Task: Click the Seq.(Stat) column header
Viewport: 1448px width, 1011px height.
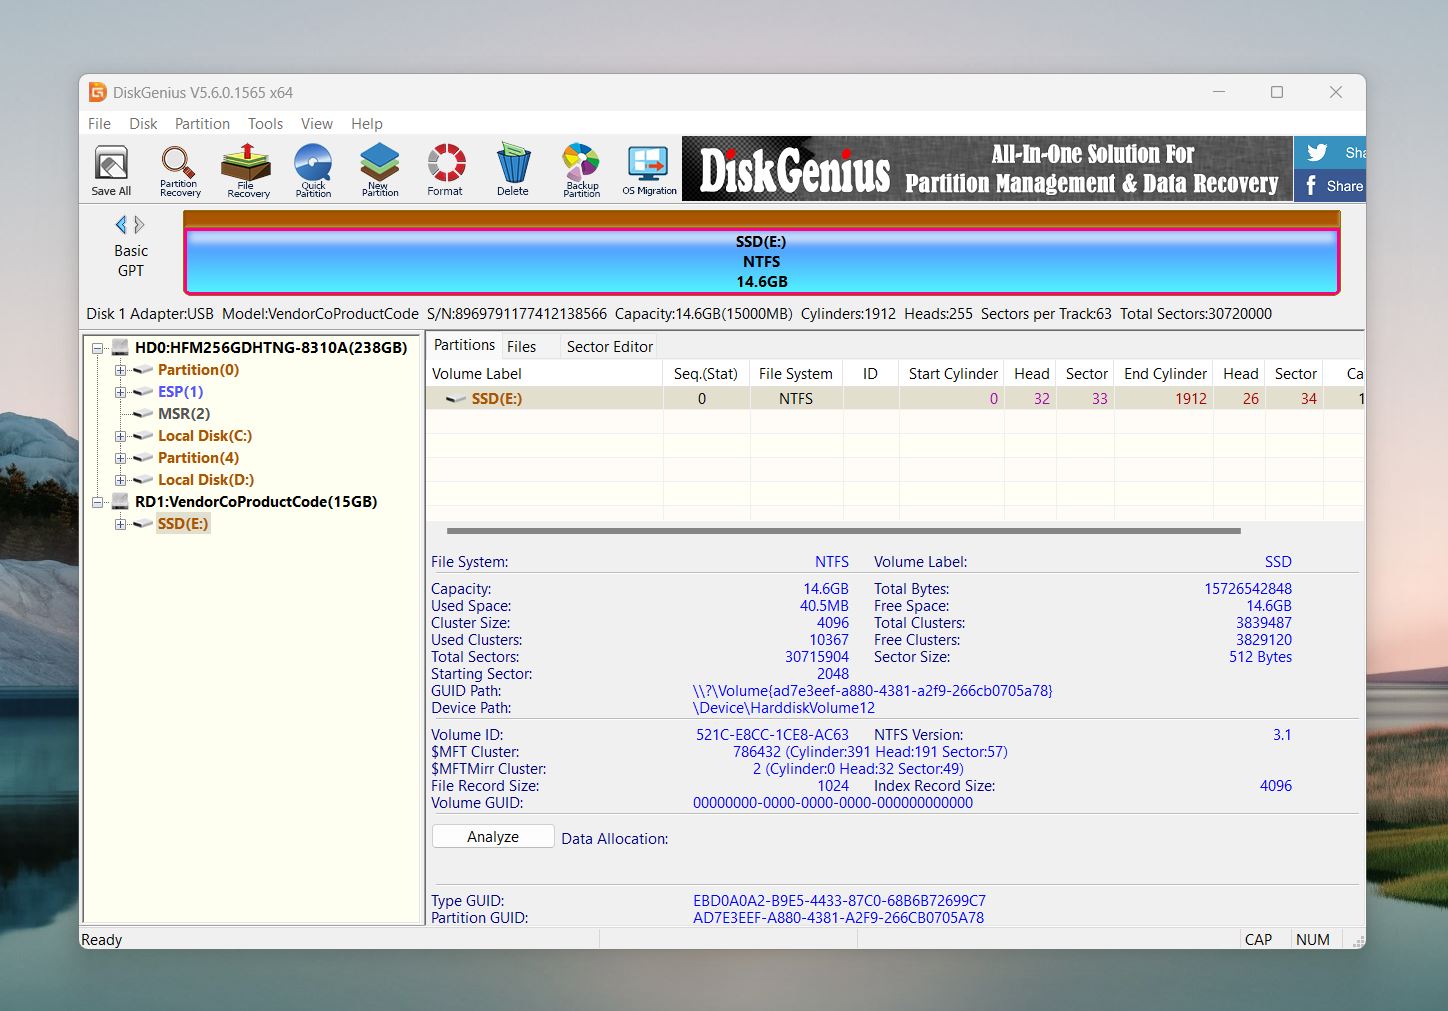Action: (705, 373)
